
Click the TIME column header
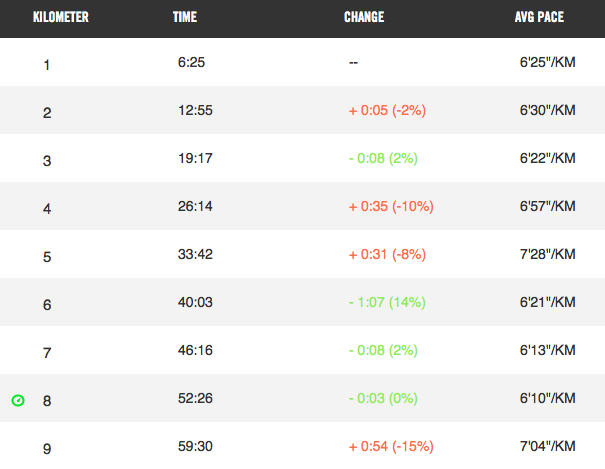(185, 18)
